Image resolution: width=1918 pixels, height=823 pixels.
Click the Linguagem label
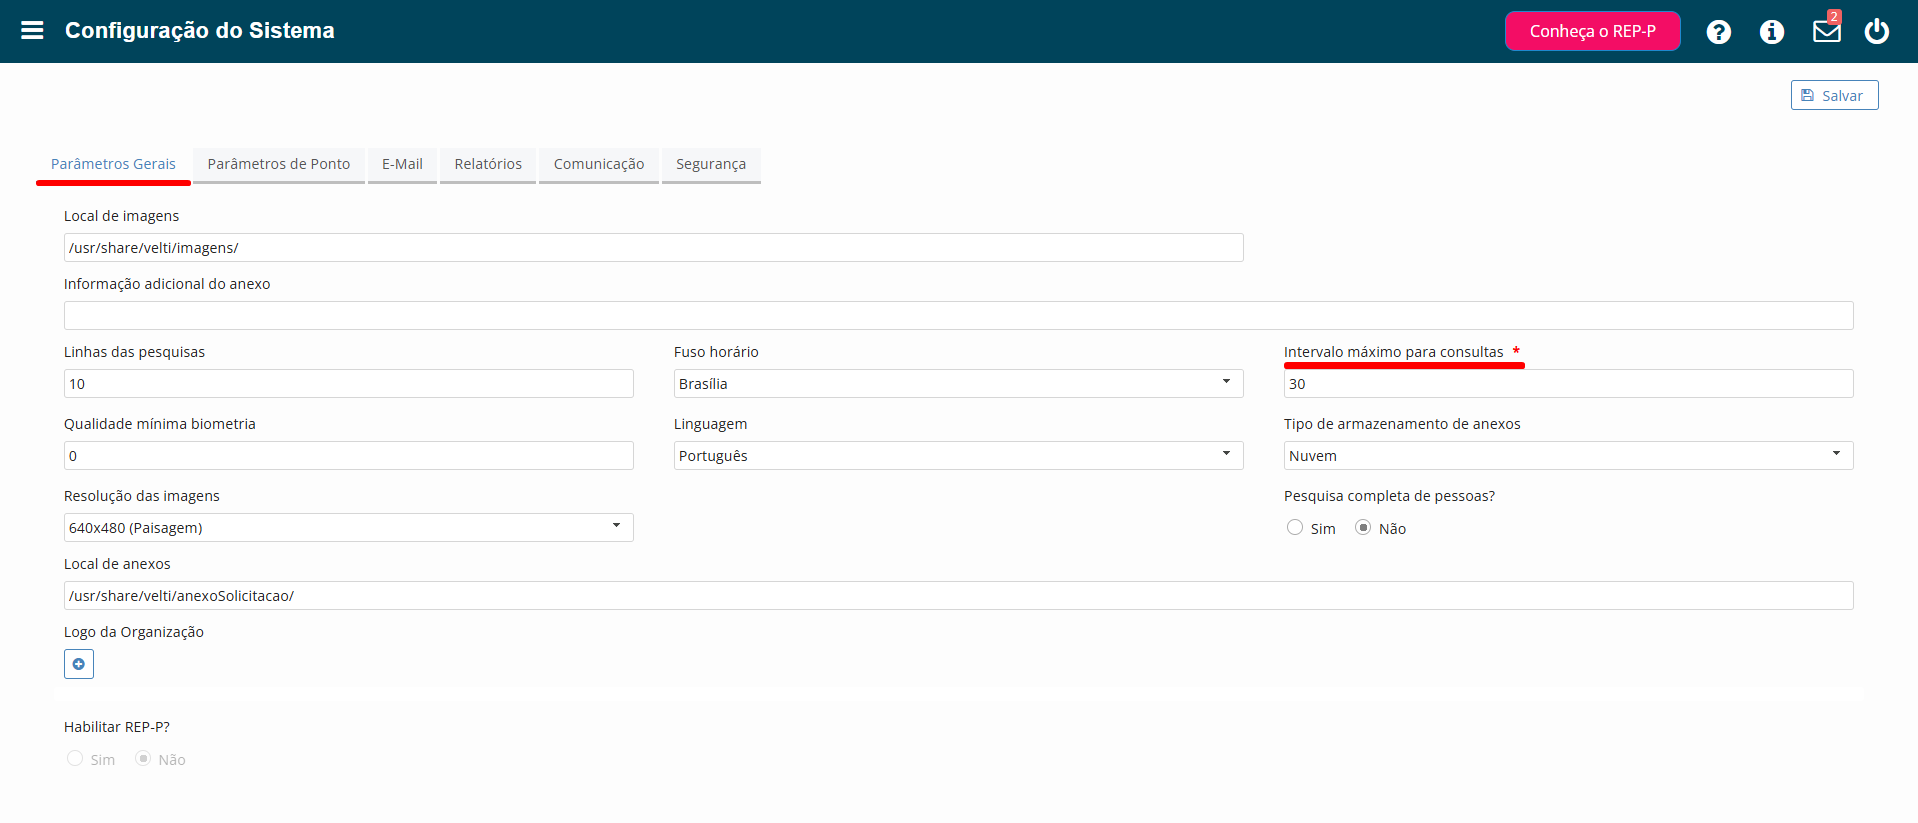tap(710, 424)
